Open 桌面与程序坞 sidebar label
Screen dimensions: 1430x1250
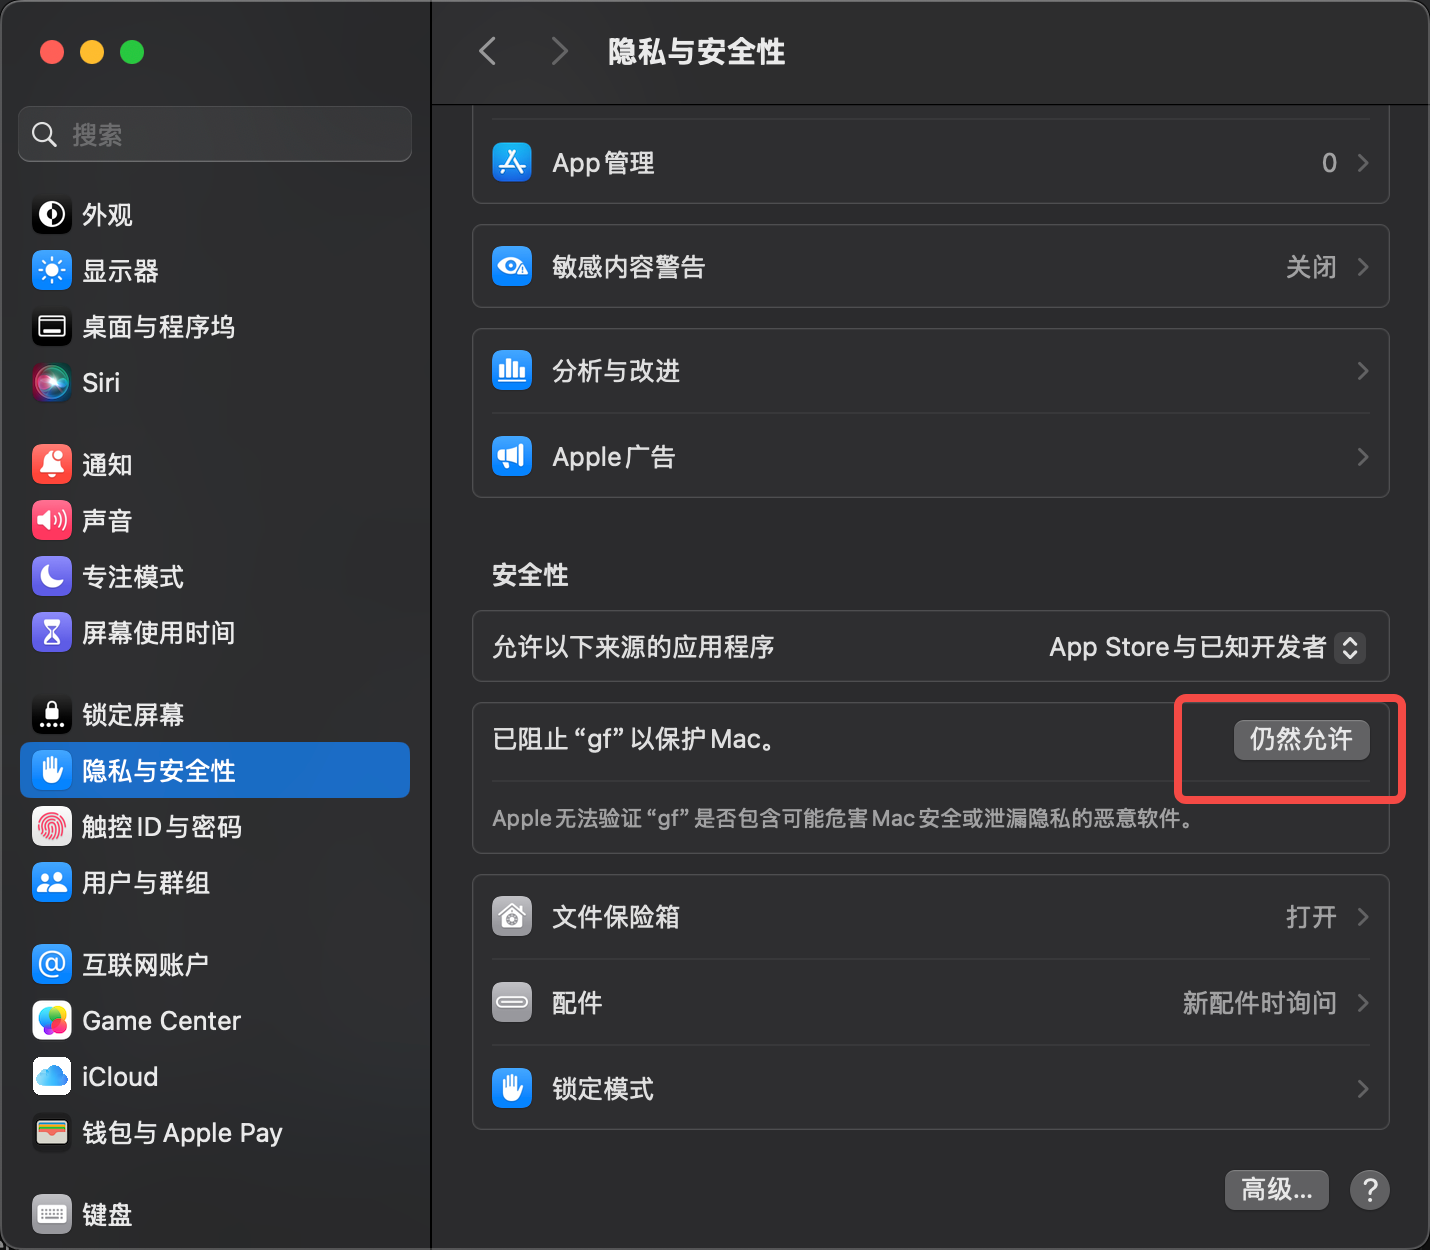(159, 327)
